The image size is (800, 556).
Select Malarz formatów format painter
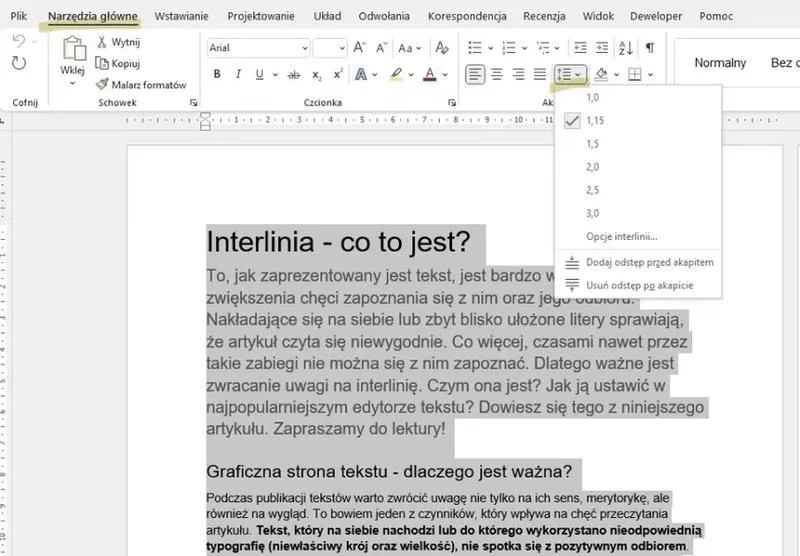(141, 85)
